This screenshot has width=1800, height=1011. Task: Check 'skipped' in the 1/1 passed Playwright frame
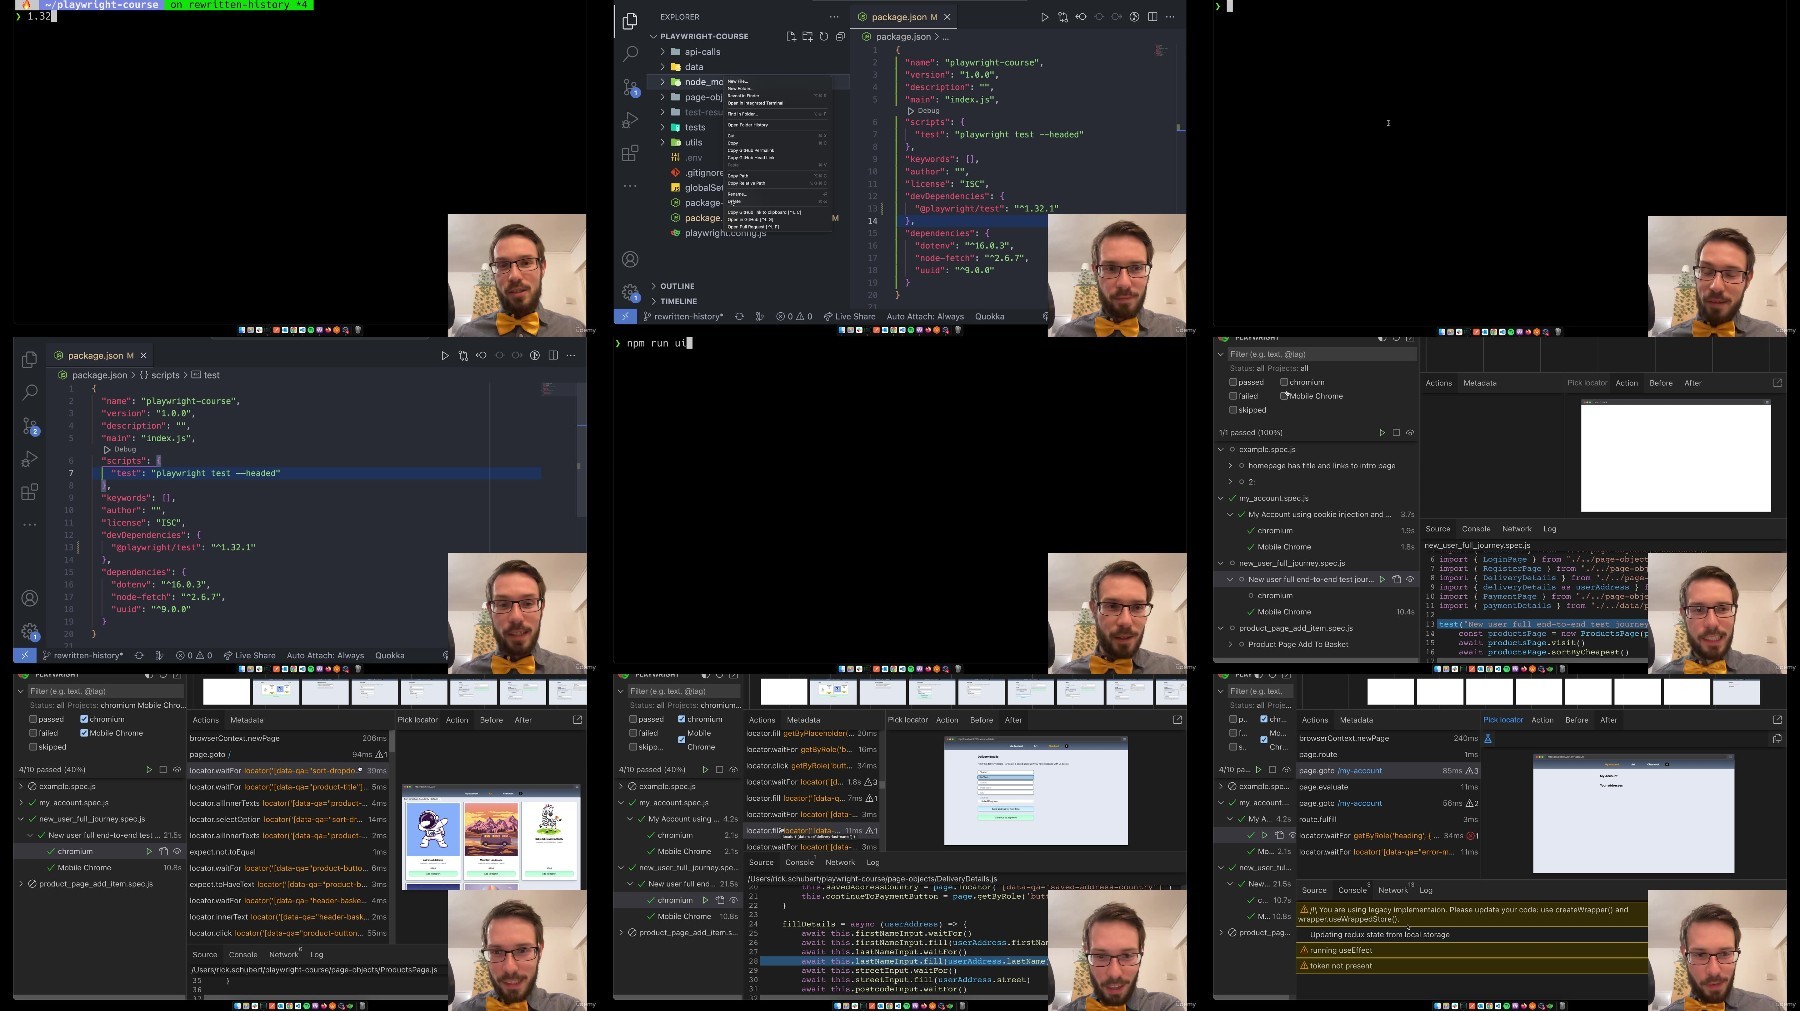tap(1233, 410)
